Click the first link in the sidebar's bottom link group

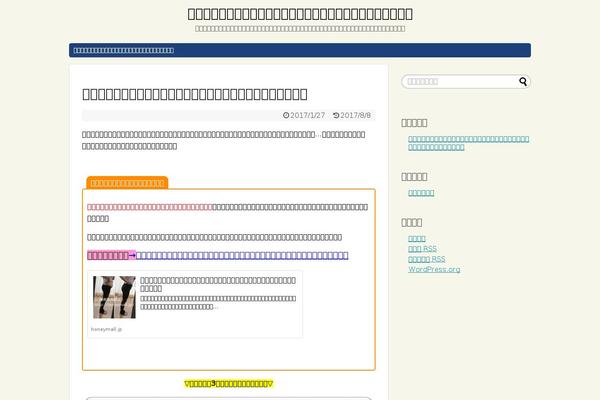417,238
